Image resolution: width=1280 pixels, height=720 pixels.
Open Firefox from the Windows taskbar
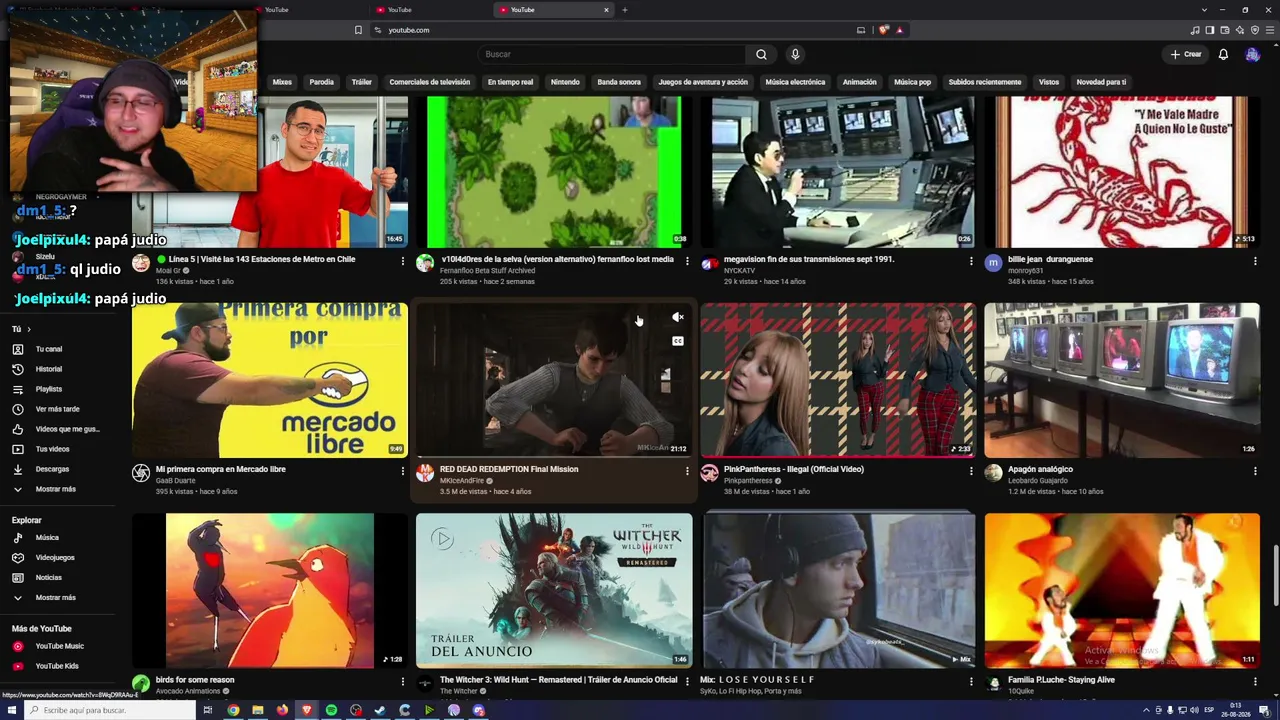pyautogui.click(x=282, y=710)
